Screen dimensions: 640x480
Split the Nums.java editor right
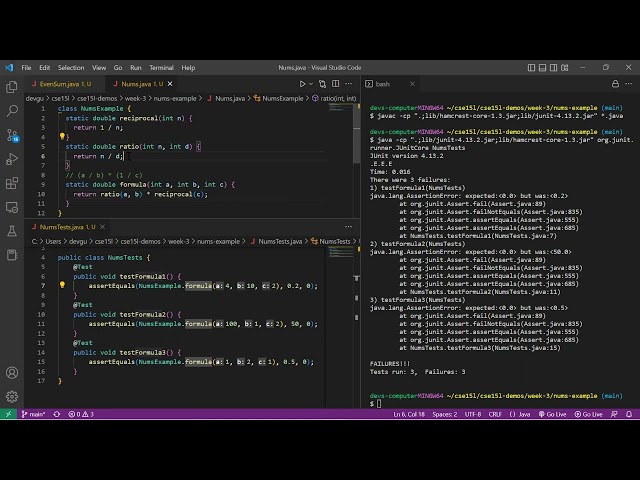click(x=336, y=84)
